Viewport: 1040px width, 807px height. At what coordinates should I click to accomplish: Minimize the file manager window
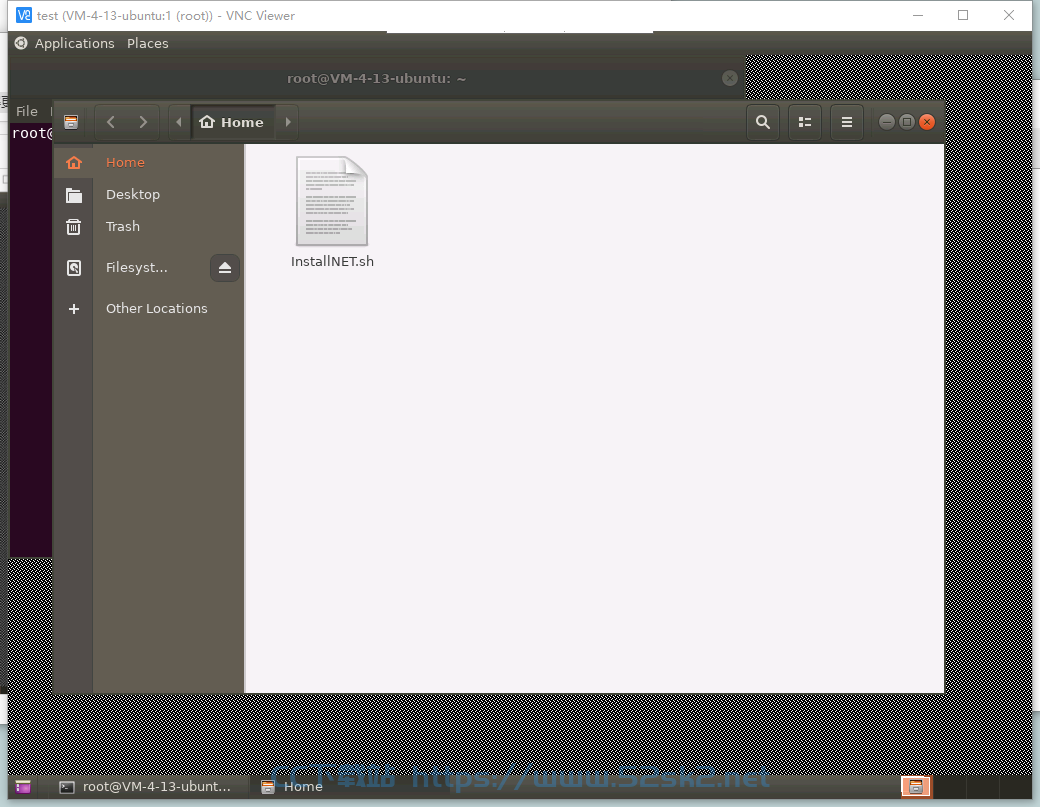tap(886, 122)
